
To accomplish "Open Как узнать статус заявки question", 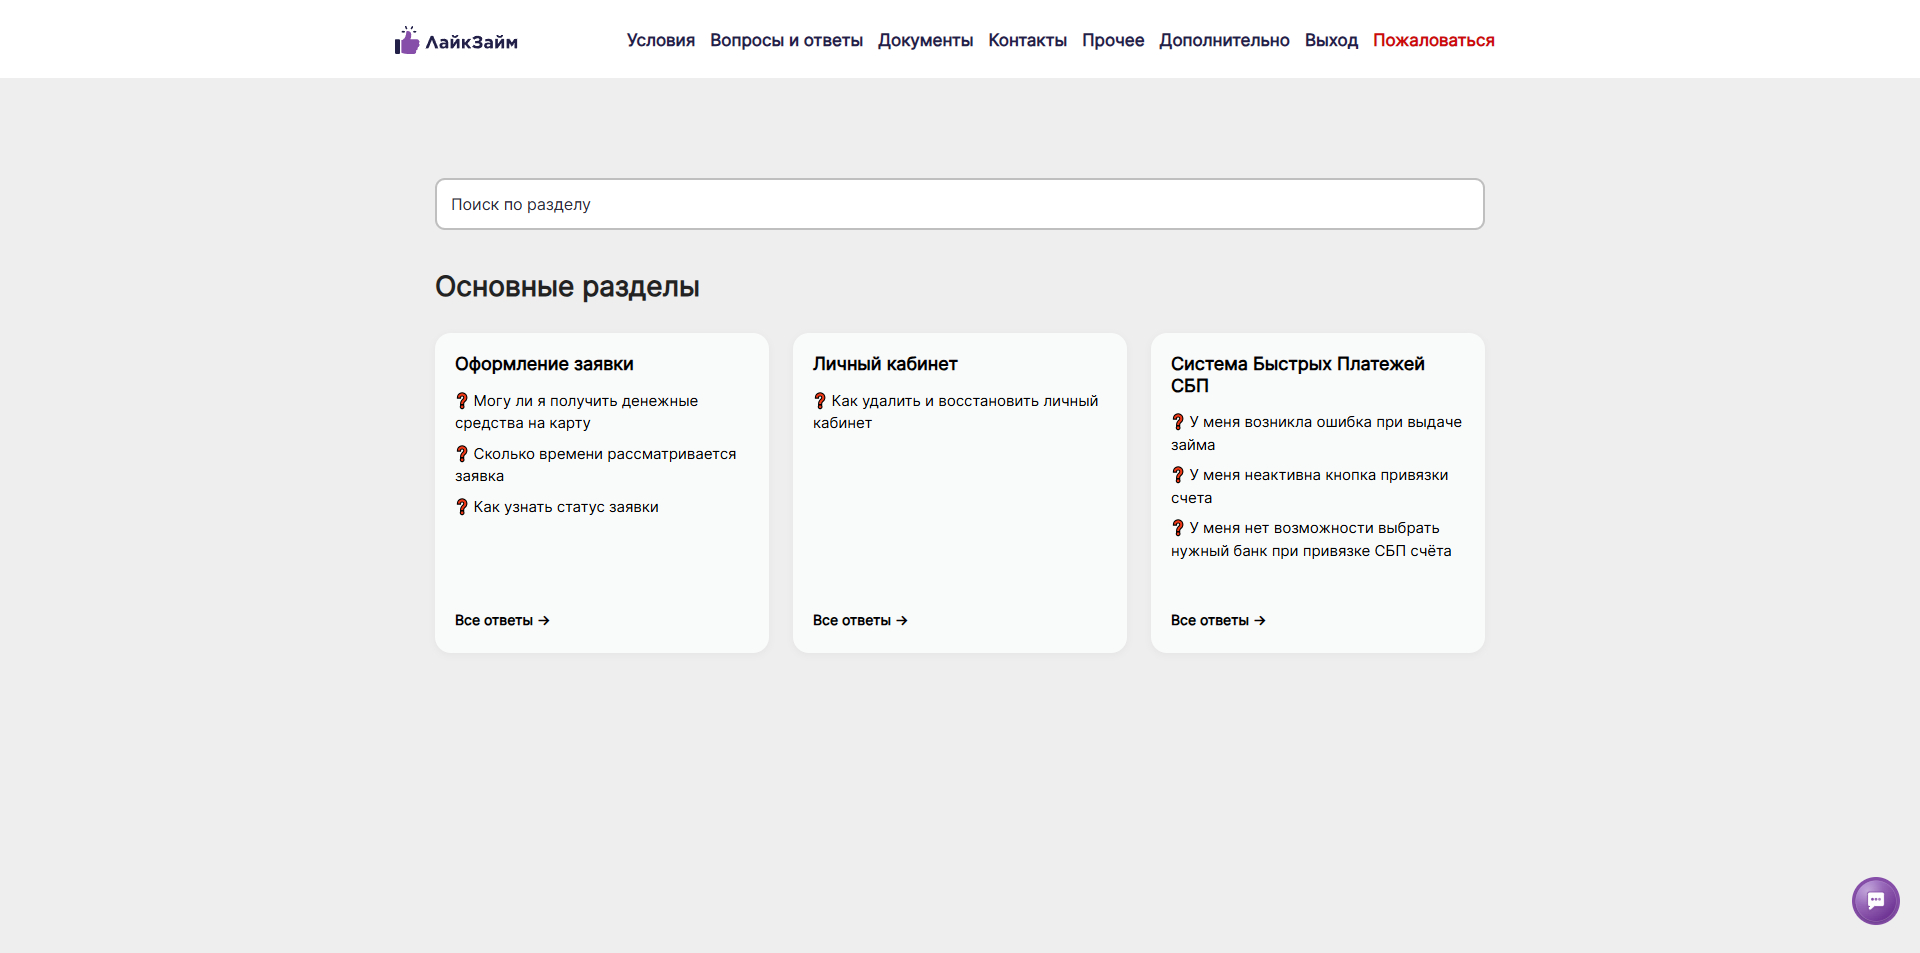I will point(565,507).
